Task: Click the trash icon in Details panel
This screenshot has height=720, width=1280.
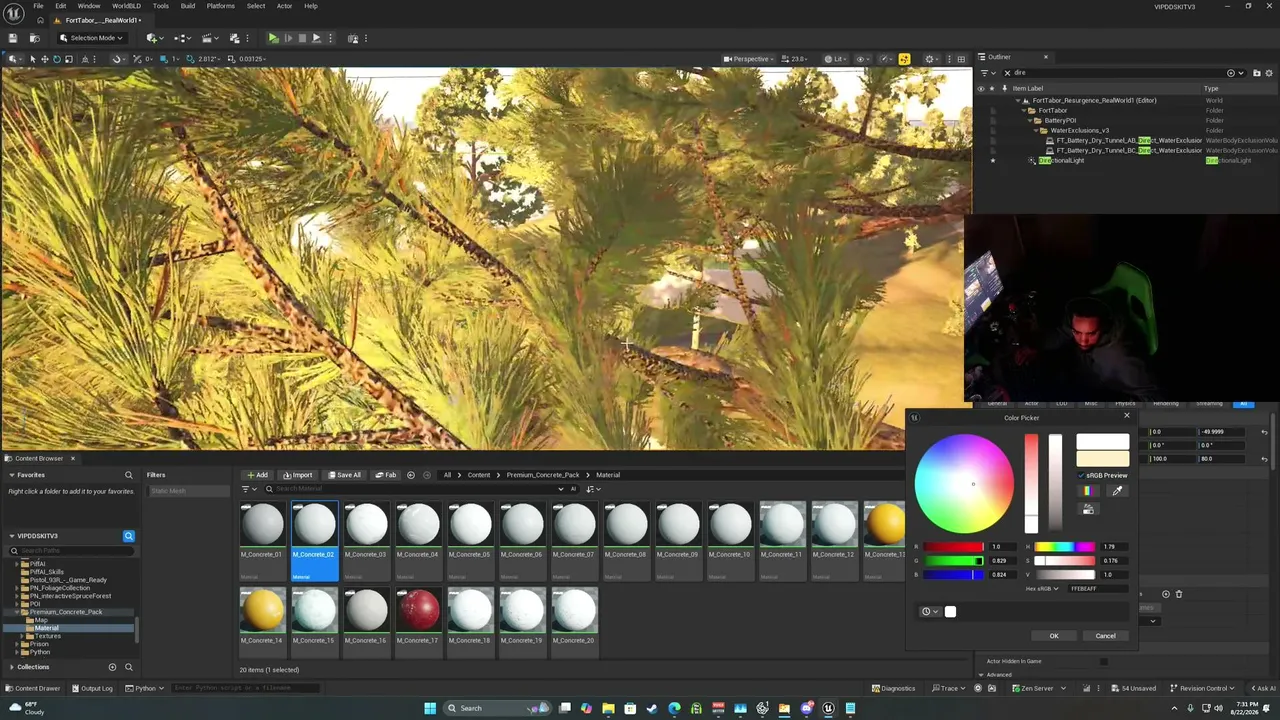Action: point(1179,594)
